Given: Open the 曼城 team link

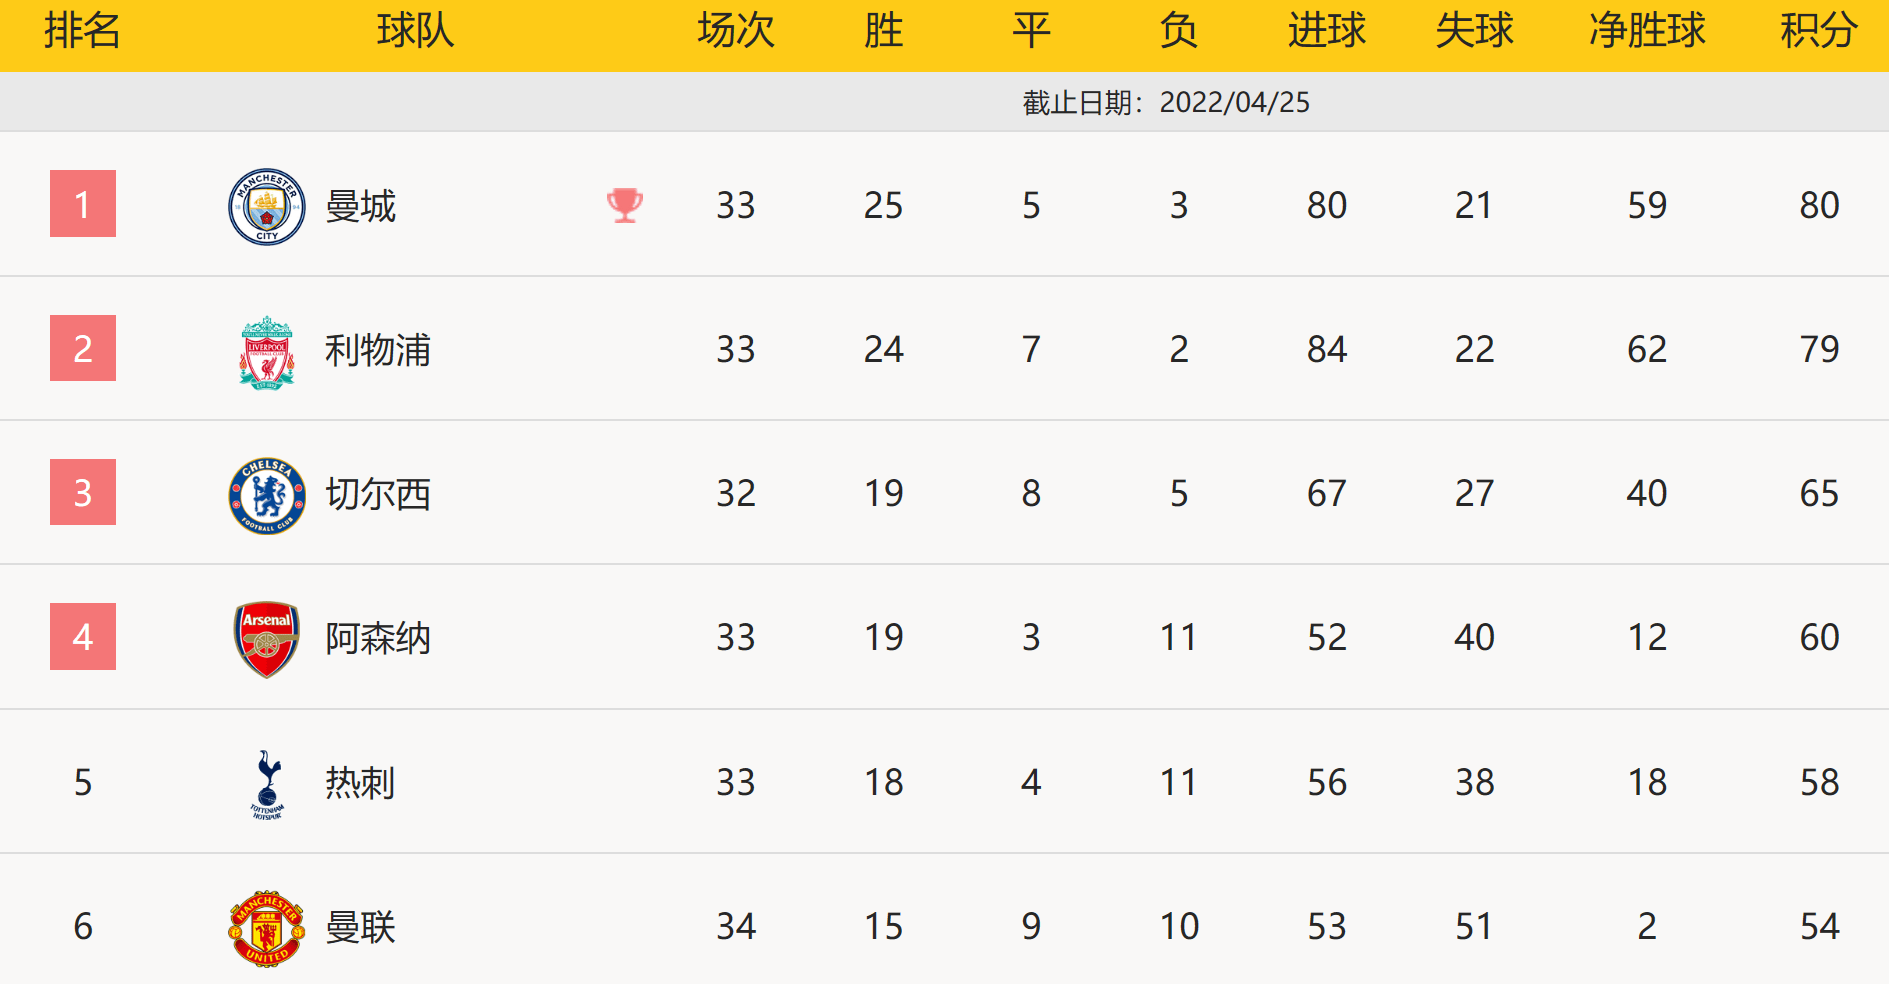Looking at the screenshot, I should (361, 206).
